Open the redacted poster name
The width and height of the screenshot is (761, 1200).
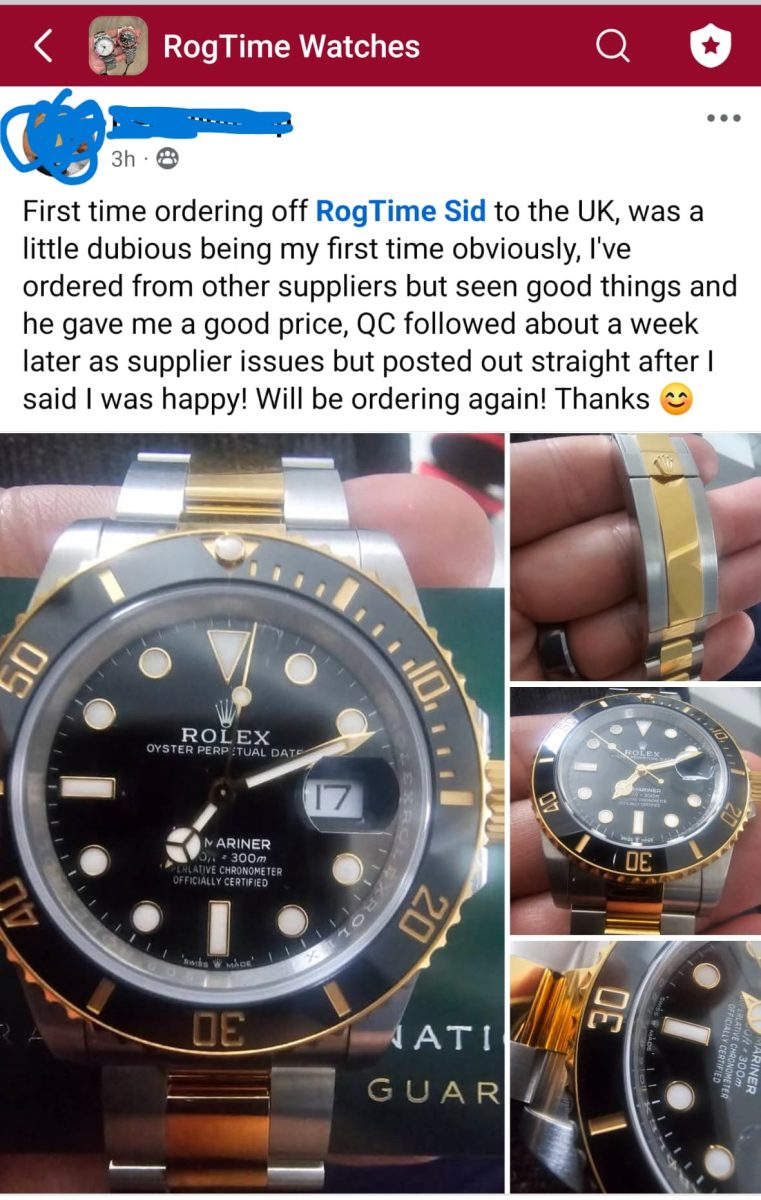[198, 123]
